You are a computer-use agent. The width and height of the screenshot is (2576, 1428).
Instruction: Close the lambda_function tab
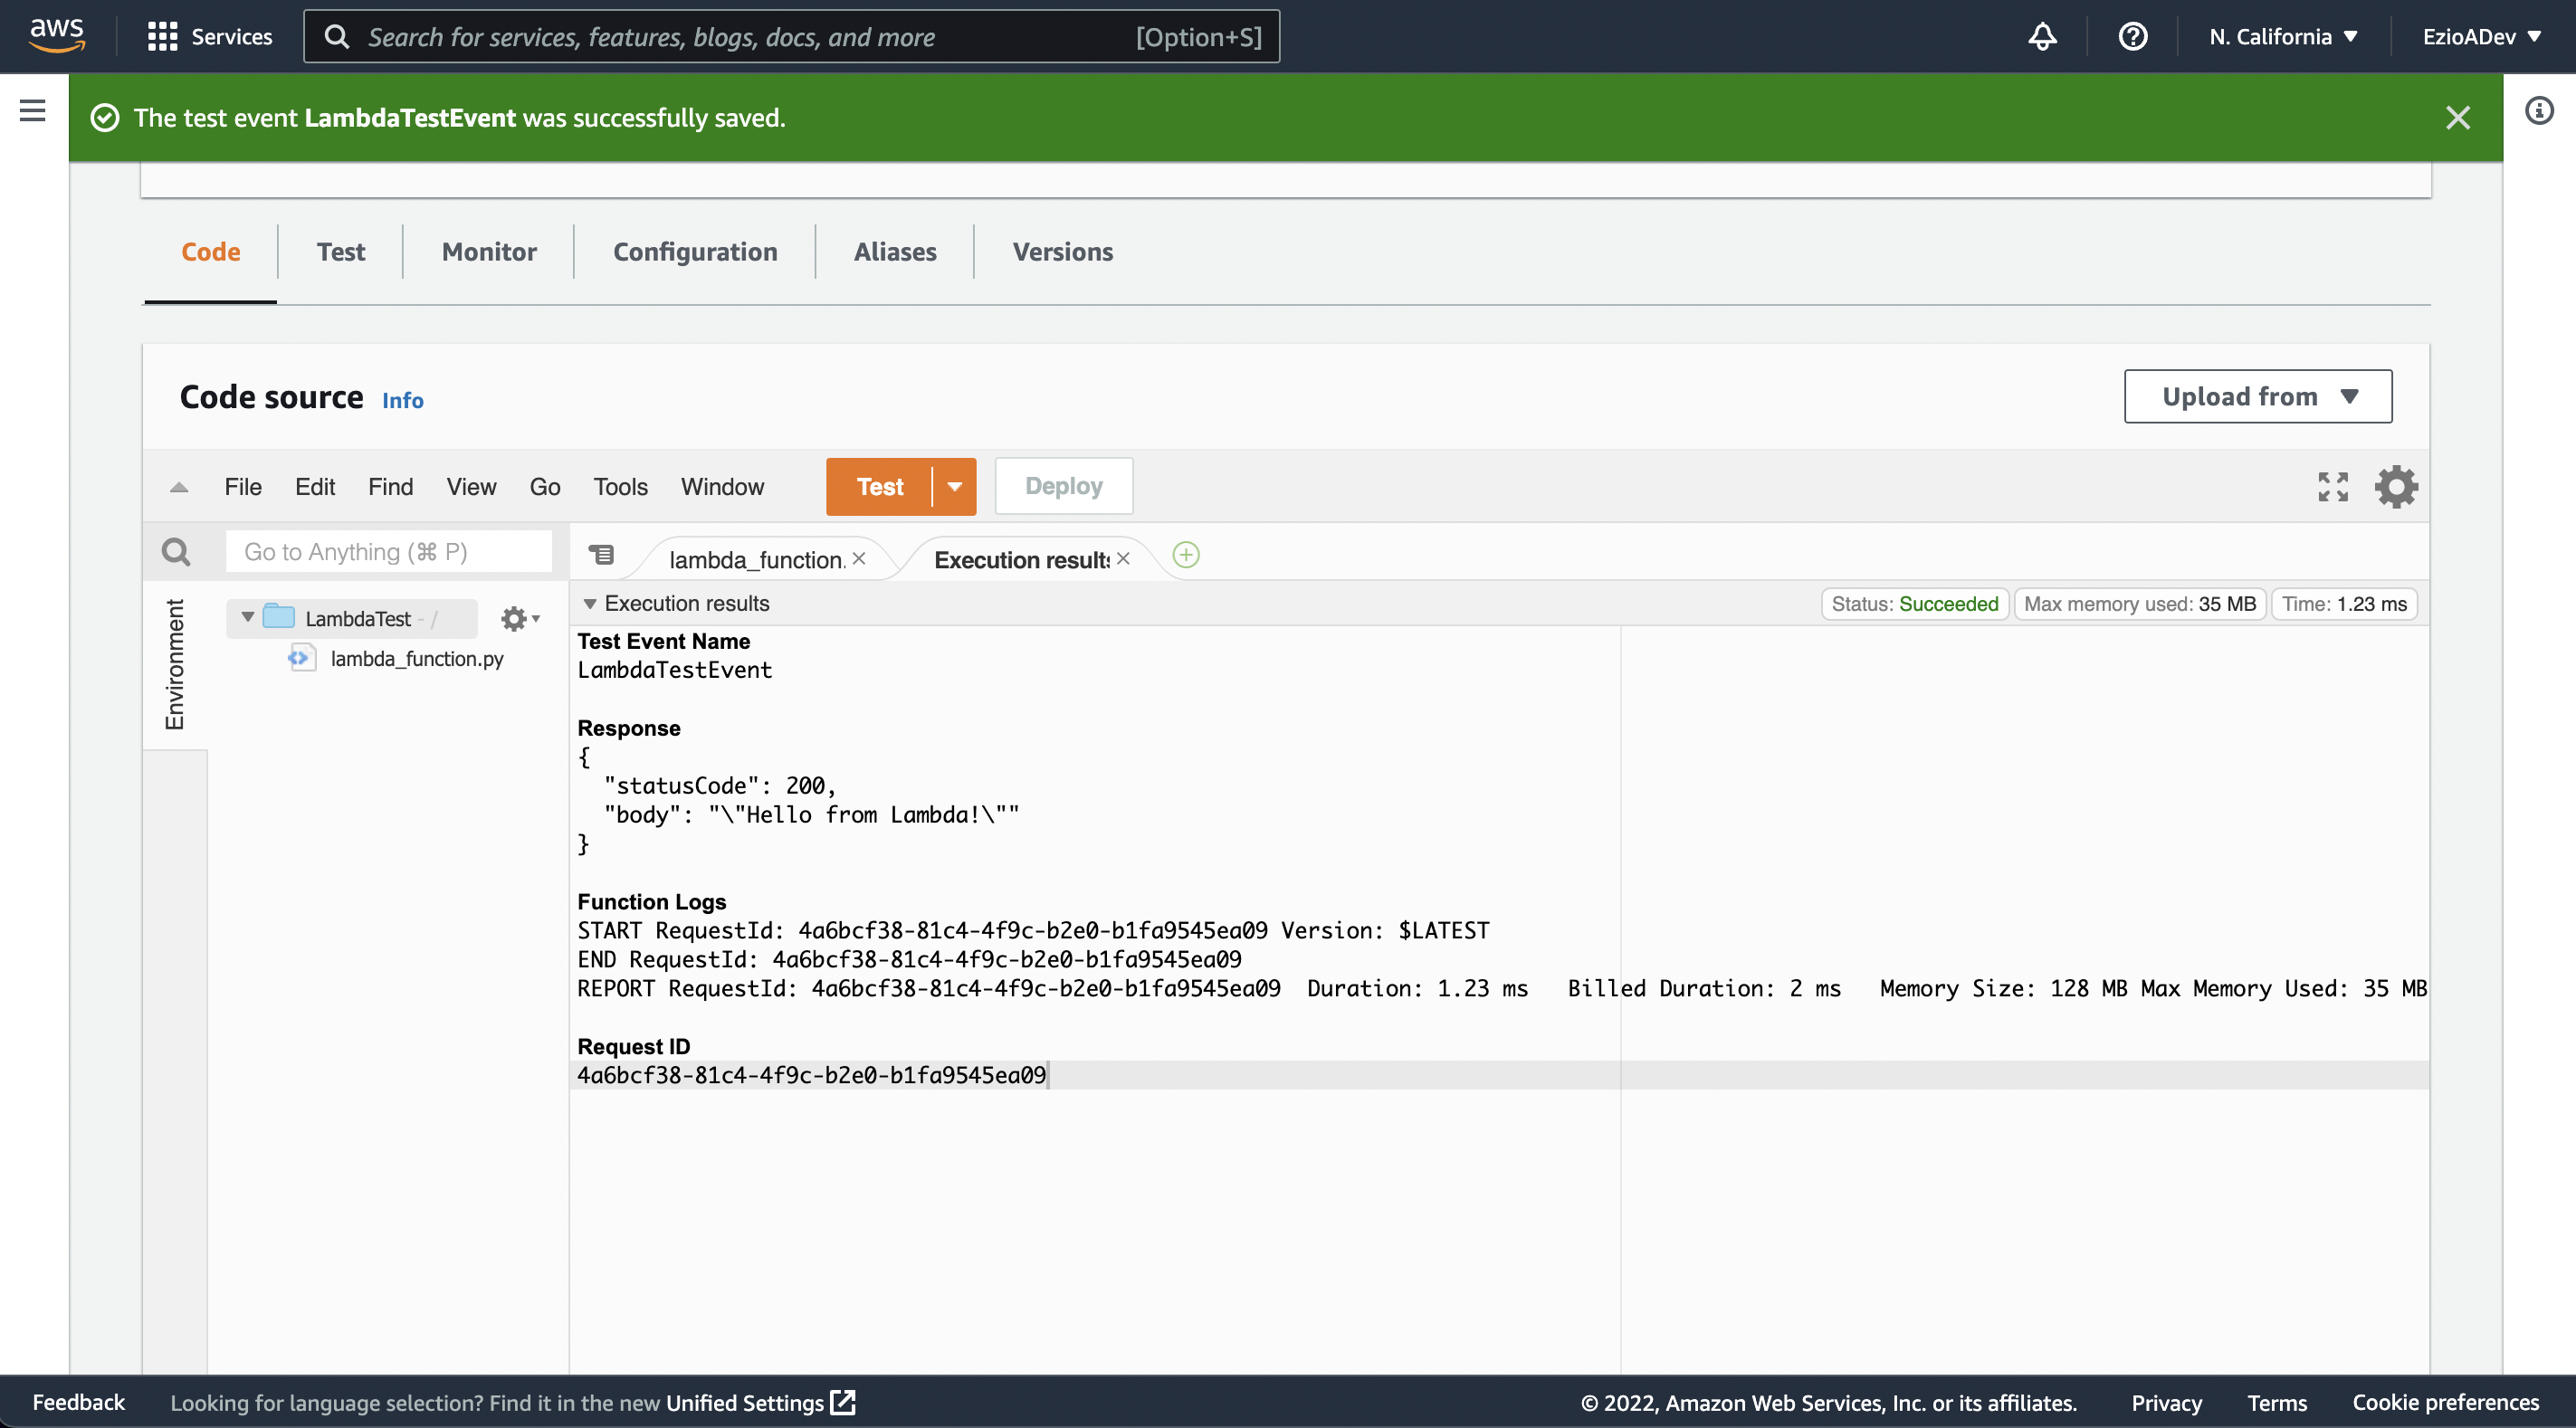(x=860, y=556)
